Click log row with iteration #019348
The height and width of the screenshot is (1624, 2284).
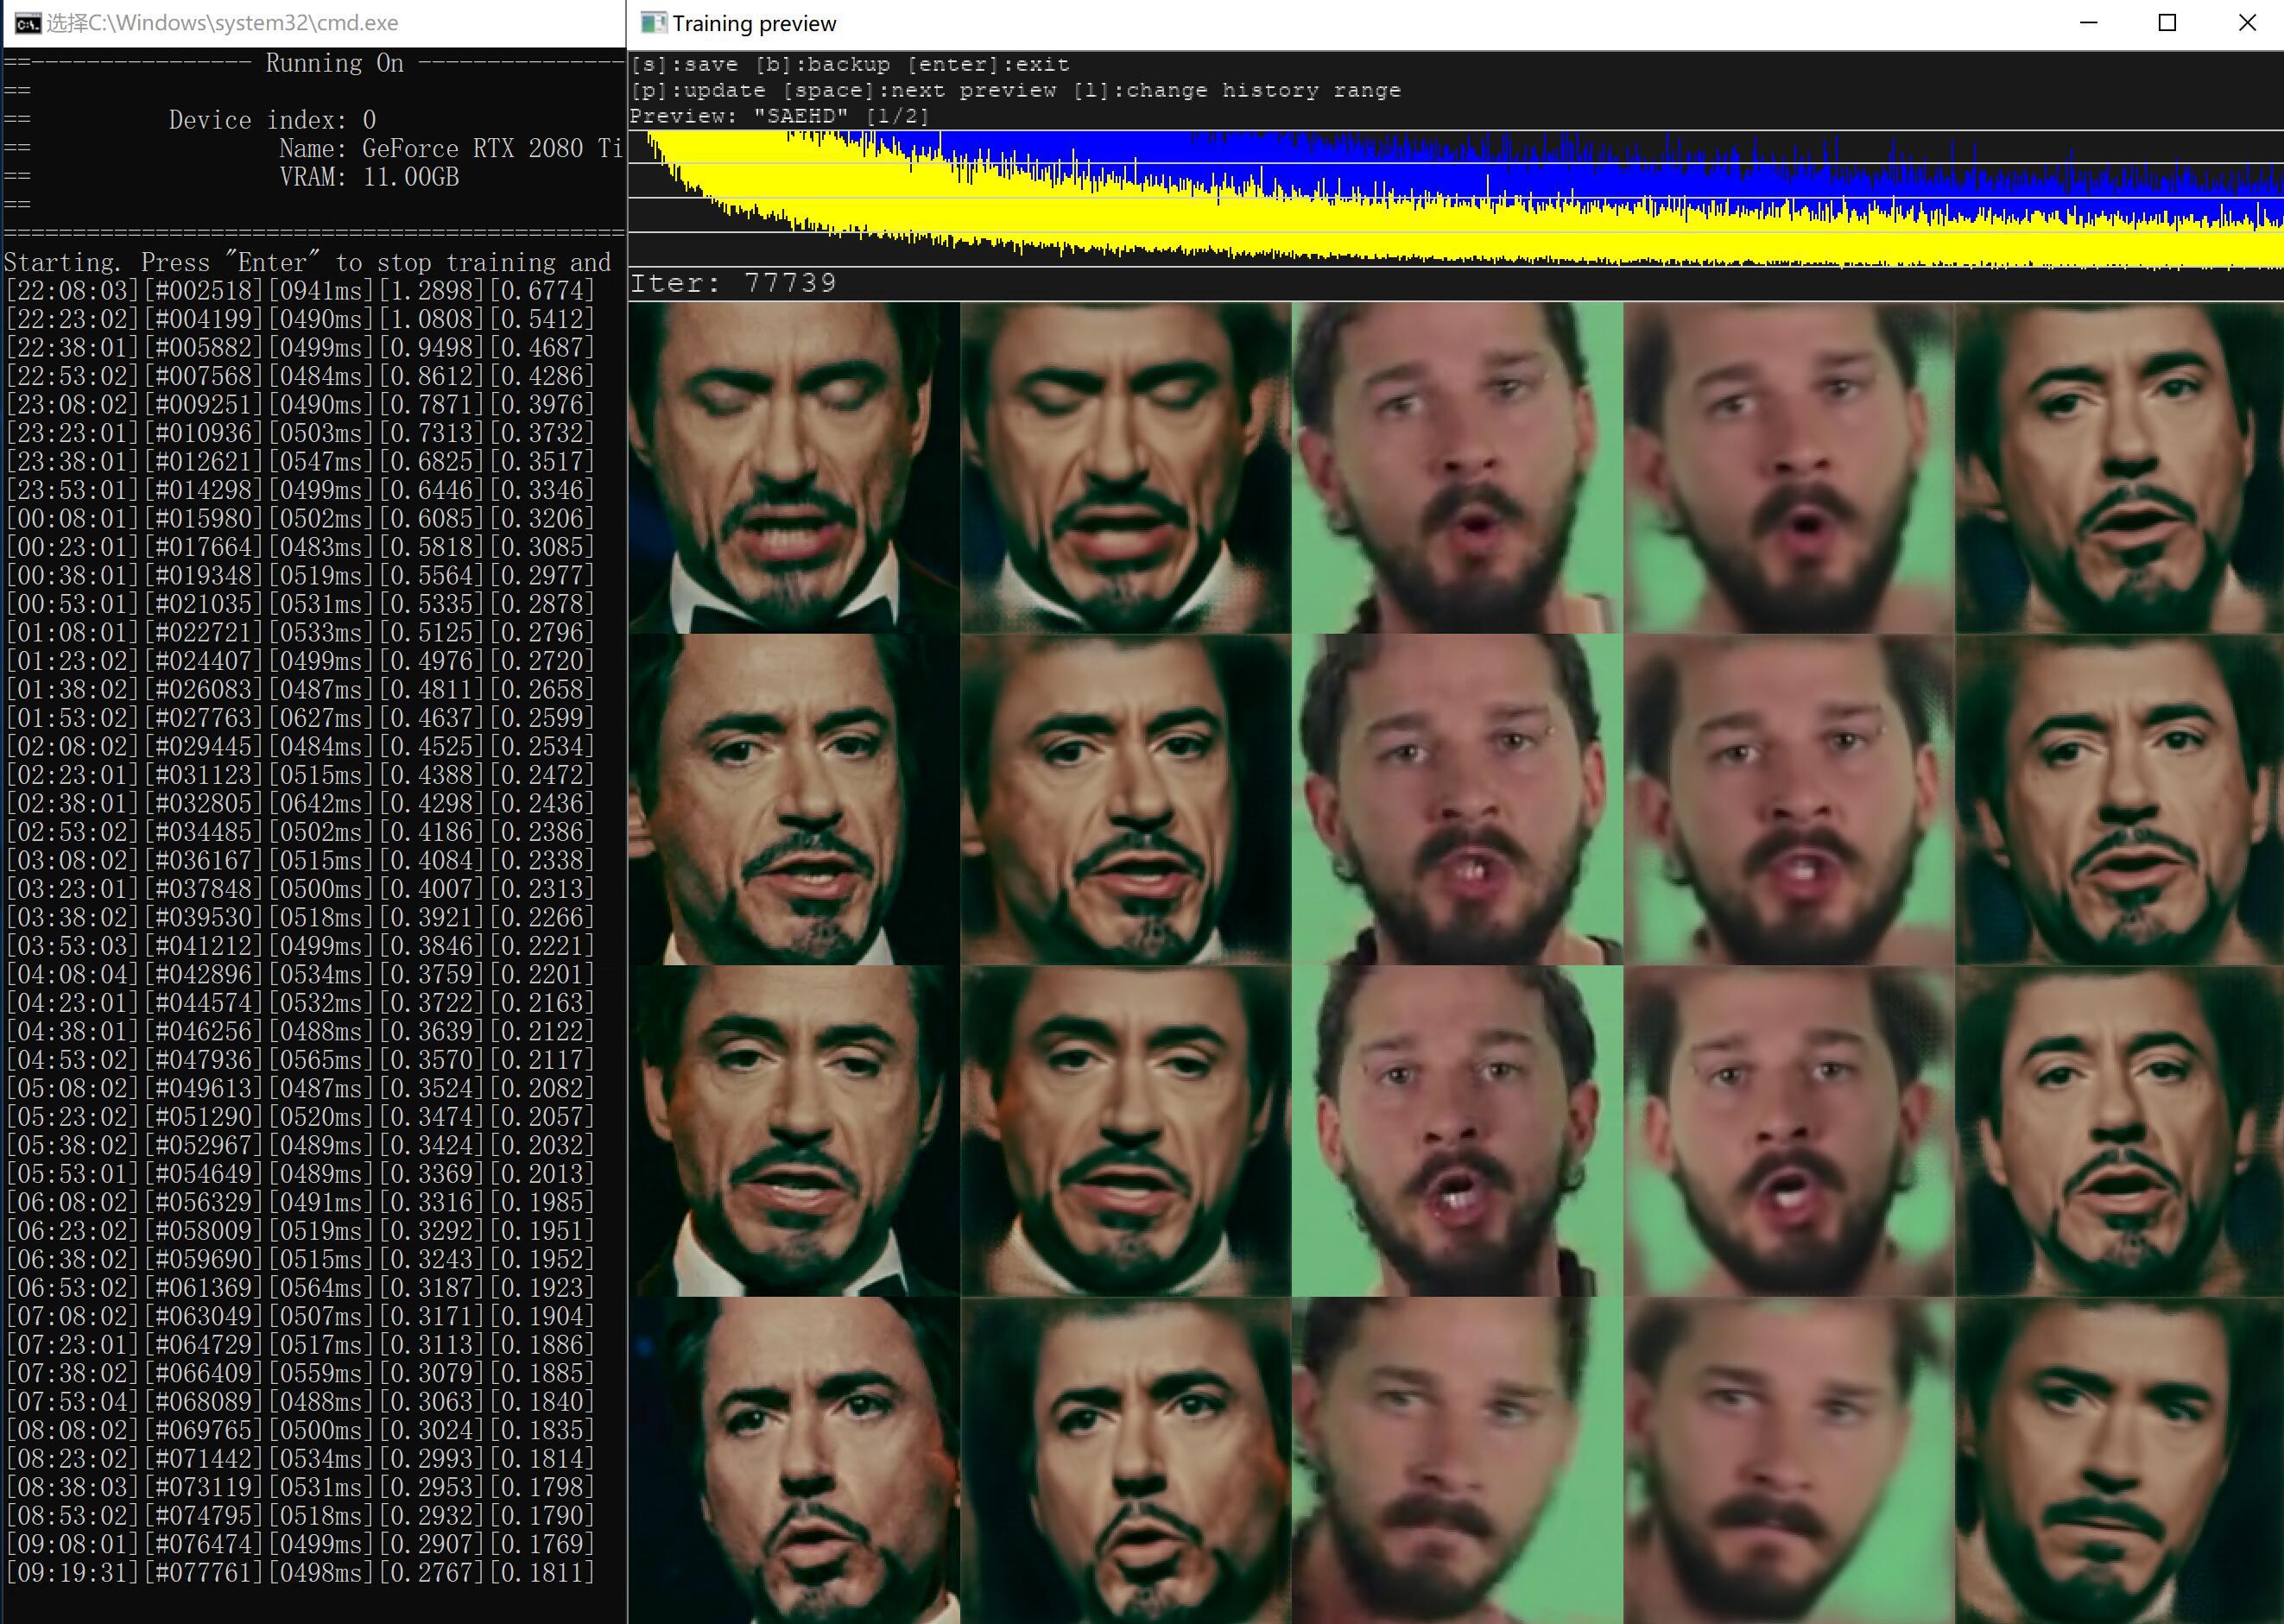pyautogui.click(x=300, y=576)
